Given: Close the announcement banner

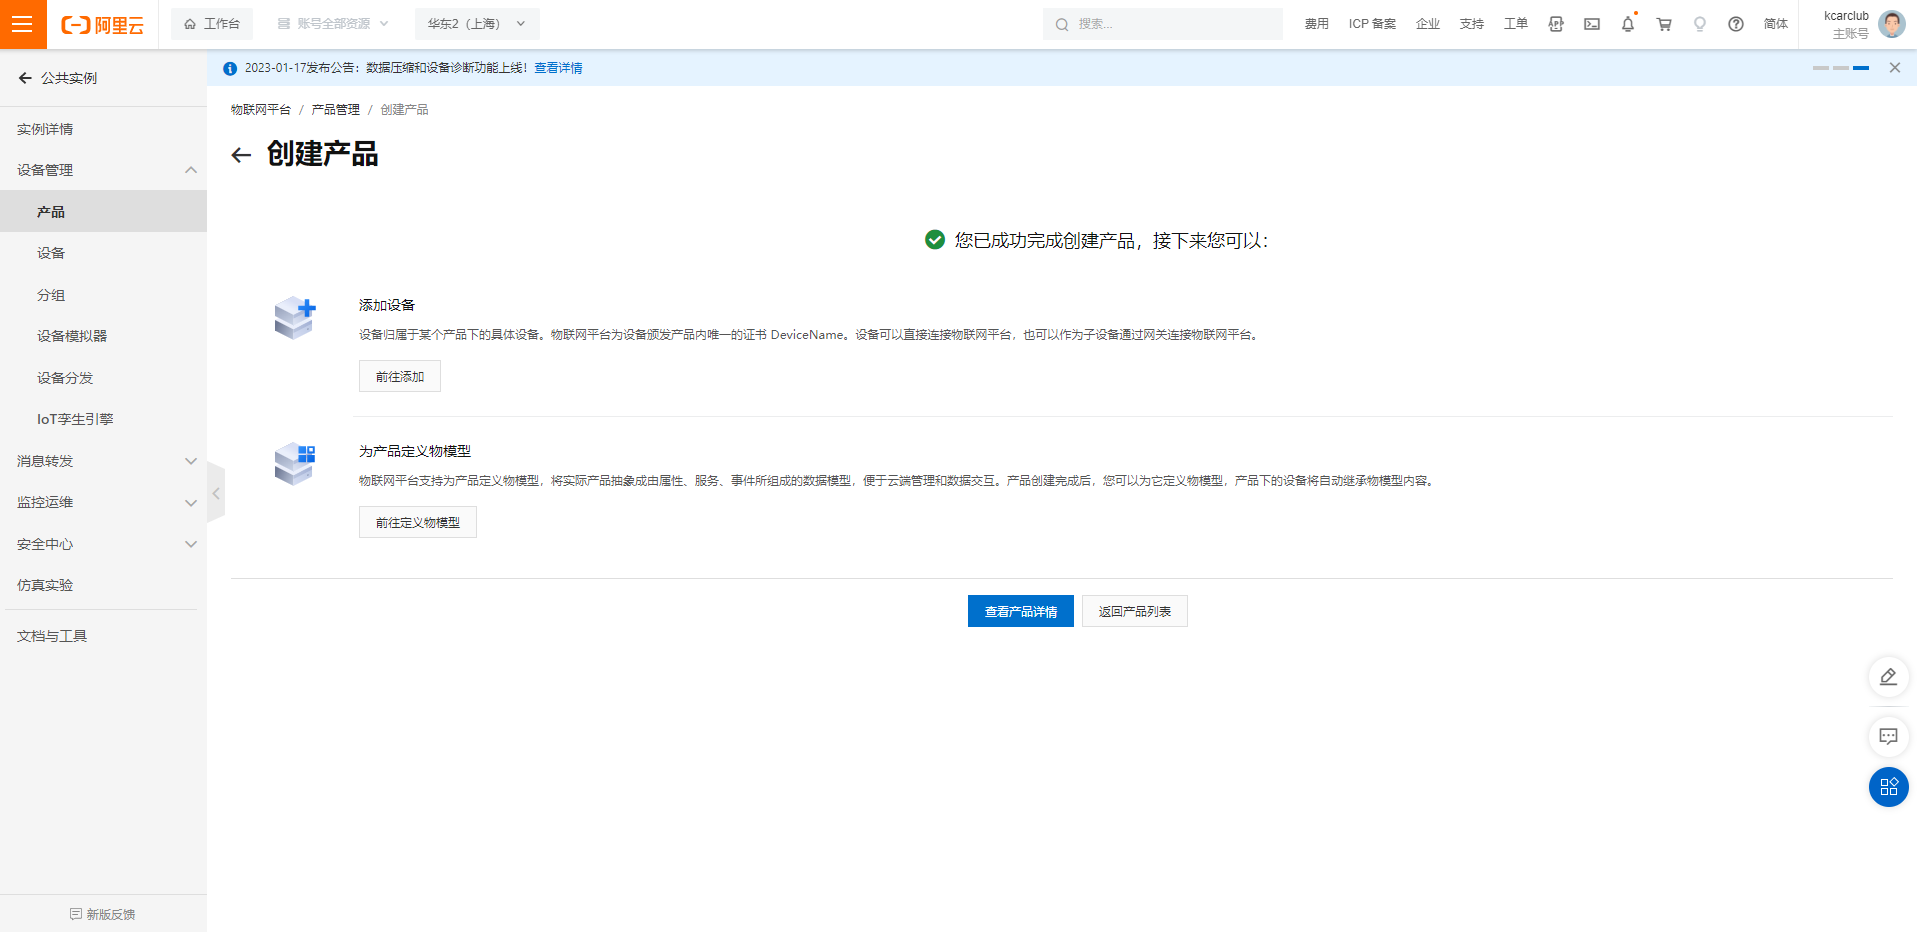Looking at the screenshot, I should [1894, 68].
